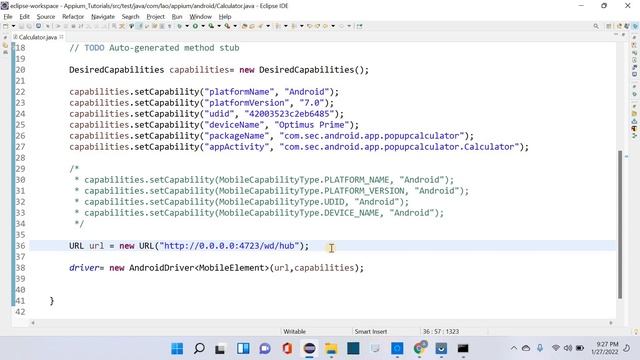This screenshot has width=640, height=360.
Task: Open the Previous Annotation dropdown arrow
Action: click(x=302, y=26)
